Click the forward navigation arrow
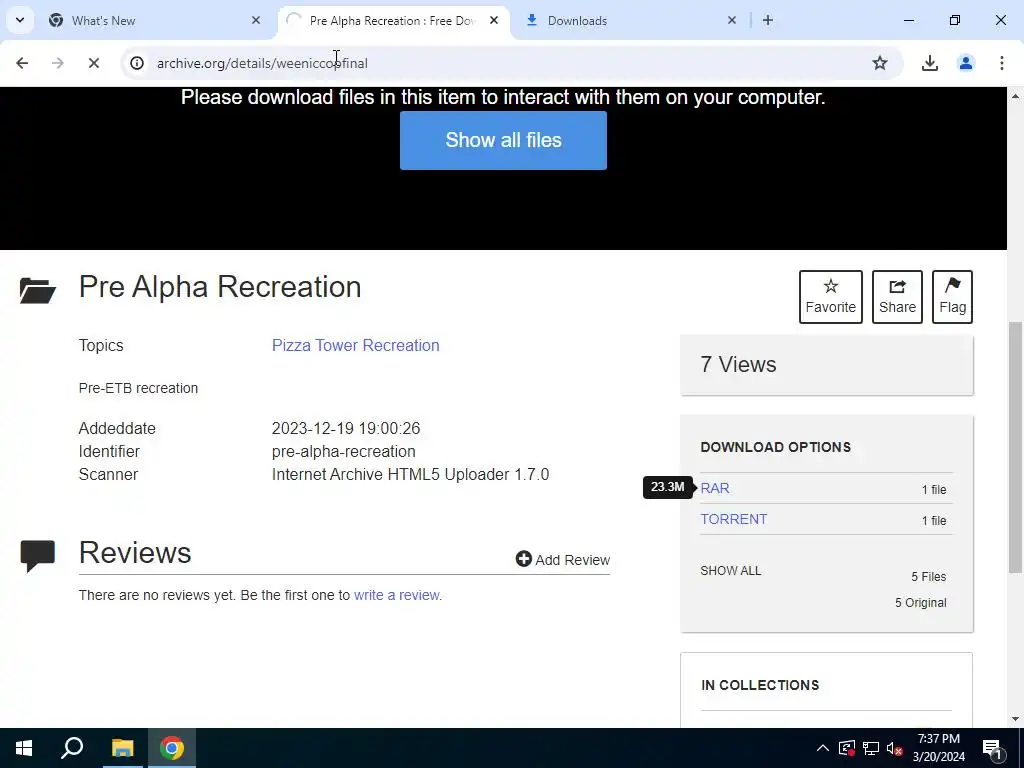Viewport: 1024px width, 768px height. click(58, 63)
